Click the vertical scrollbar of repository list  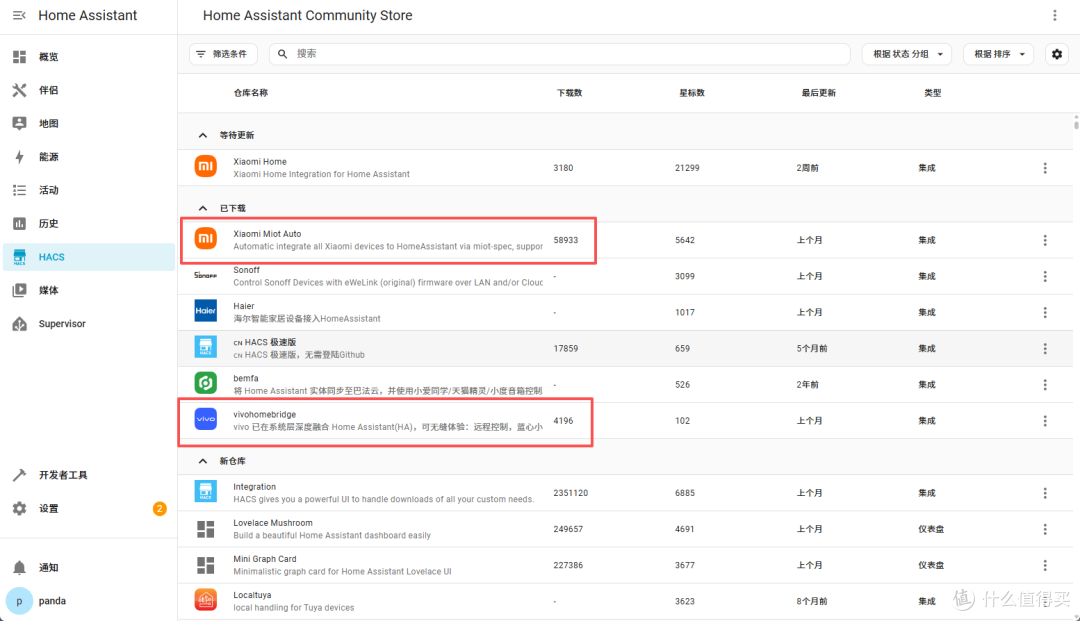coord(1076,123)
